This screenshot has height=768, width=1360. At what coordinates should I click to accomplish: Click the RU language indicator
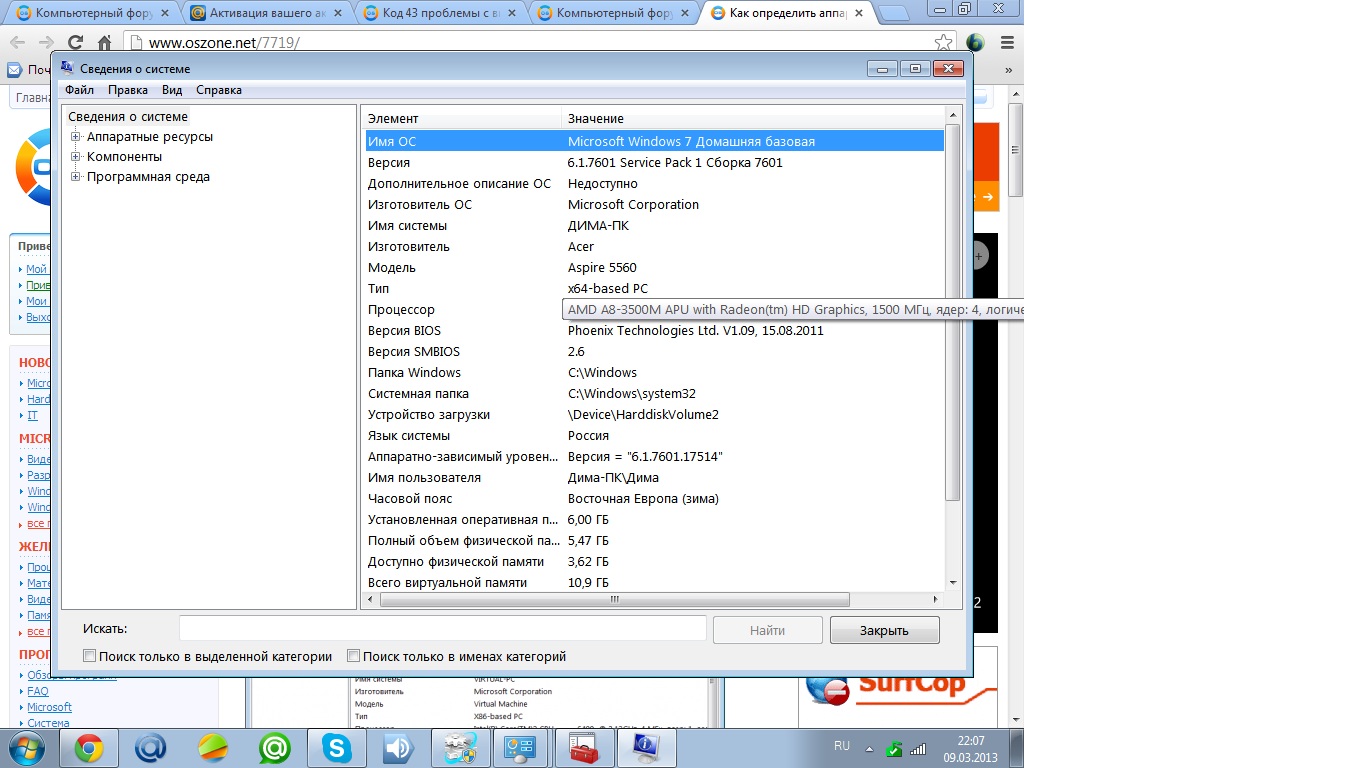[841, 747]
